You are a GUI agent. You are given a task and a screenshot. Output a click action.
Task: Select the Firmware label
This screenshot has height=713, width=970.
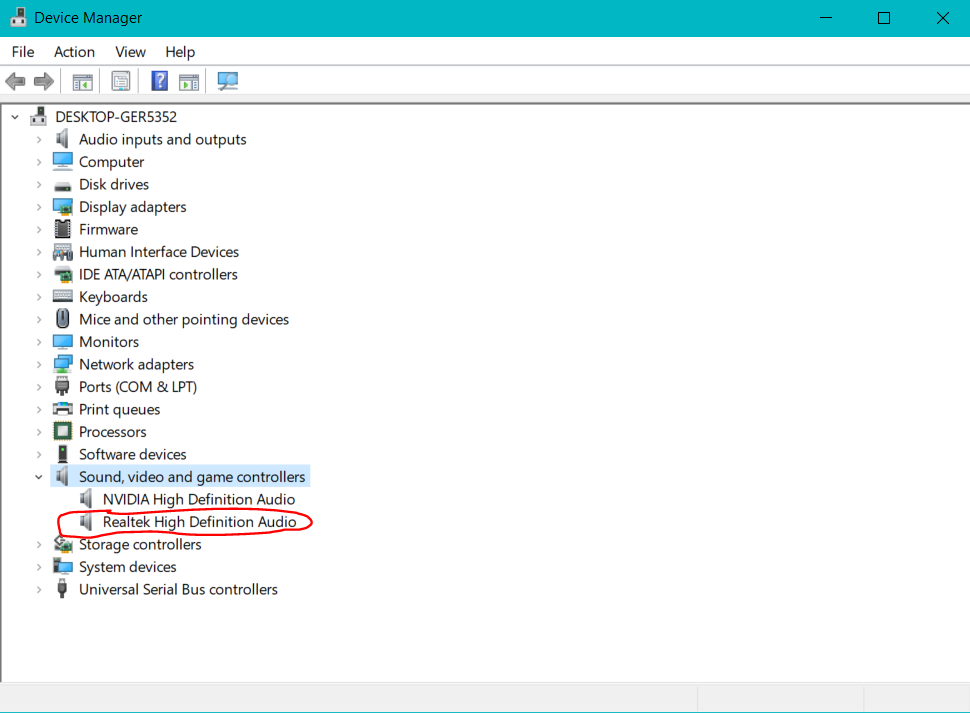[108, 229]
